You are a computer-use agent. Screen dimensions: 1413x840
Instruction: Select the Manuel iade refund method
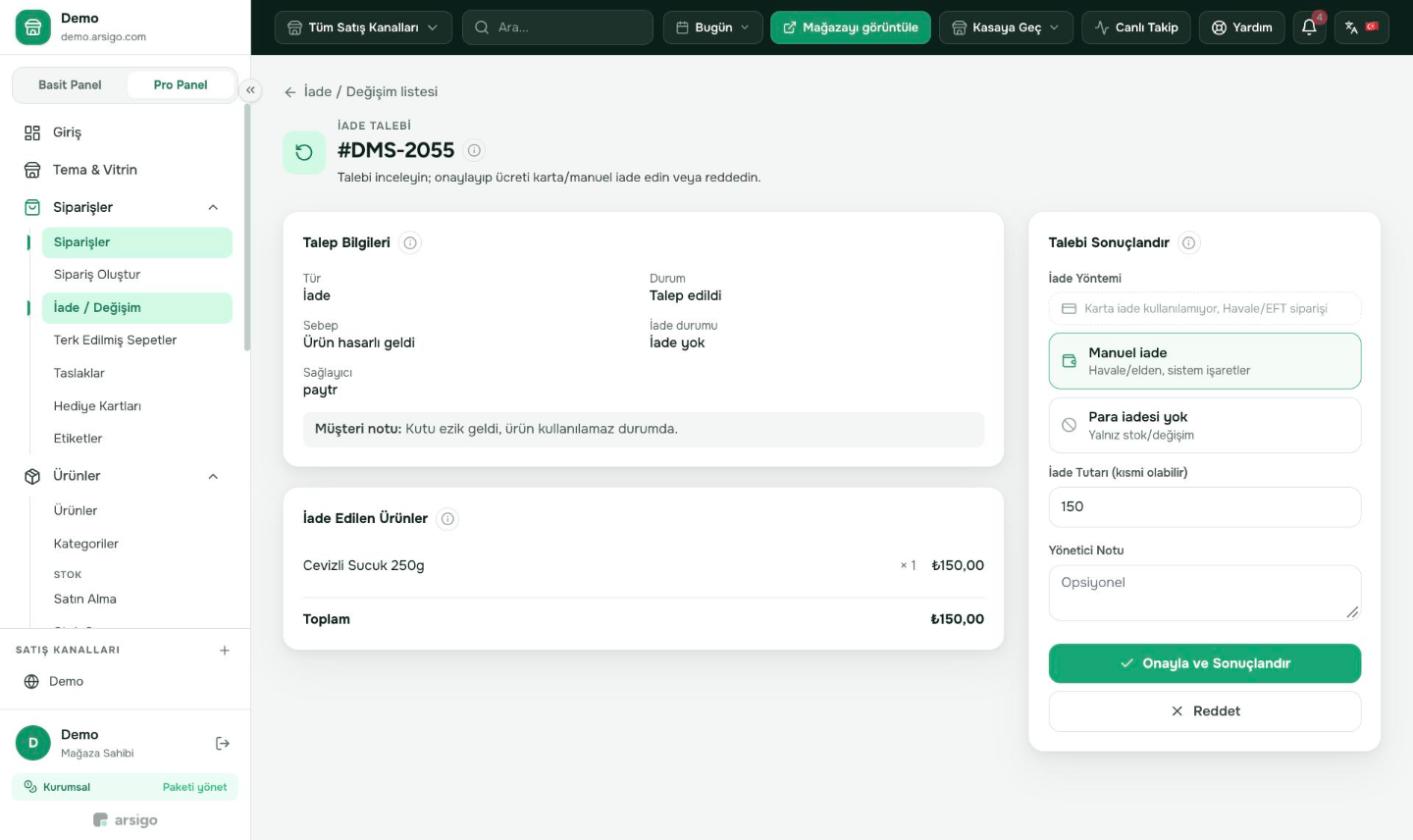(x=1204, y=361)
